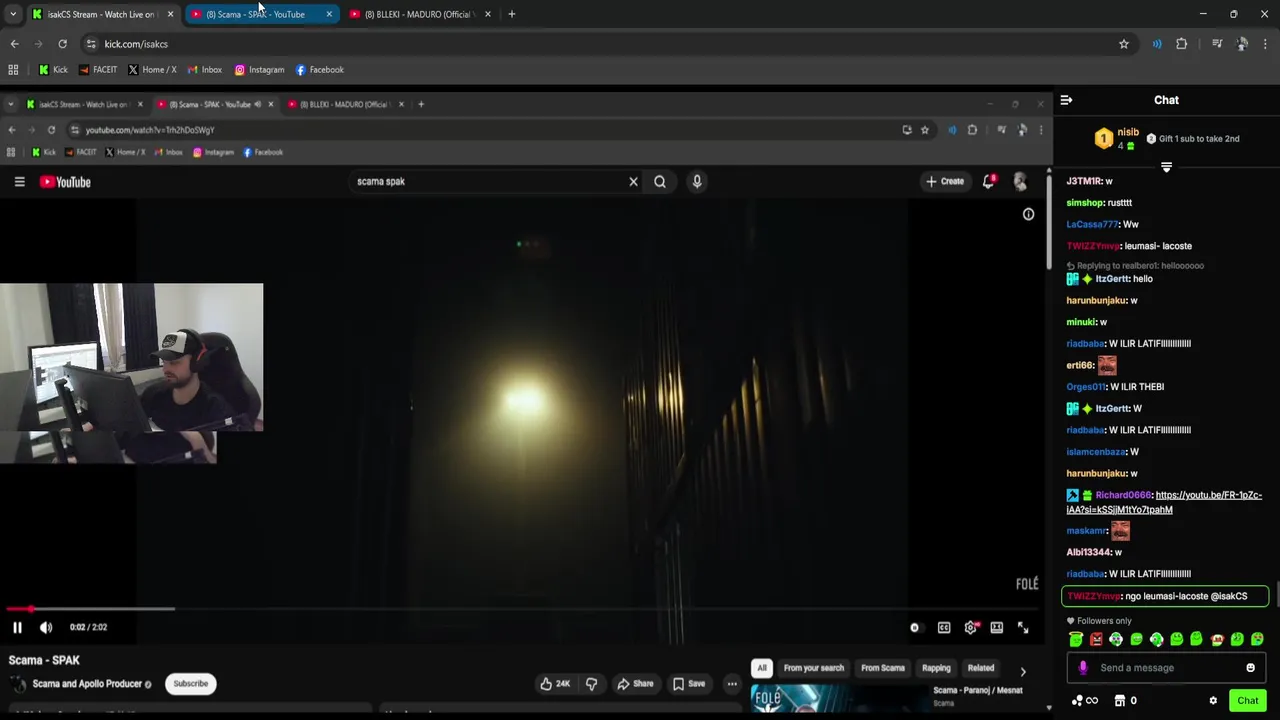Image resolution: width=1280 pixels, height=720 pixels.
Task: Select the 'All' filter chip
Action: click(x=762, y=668)
